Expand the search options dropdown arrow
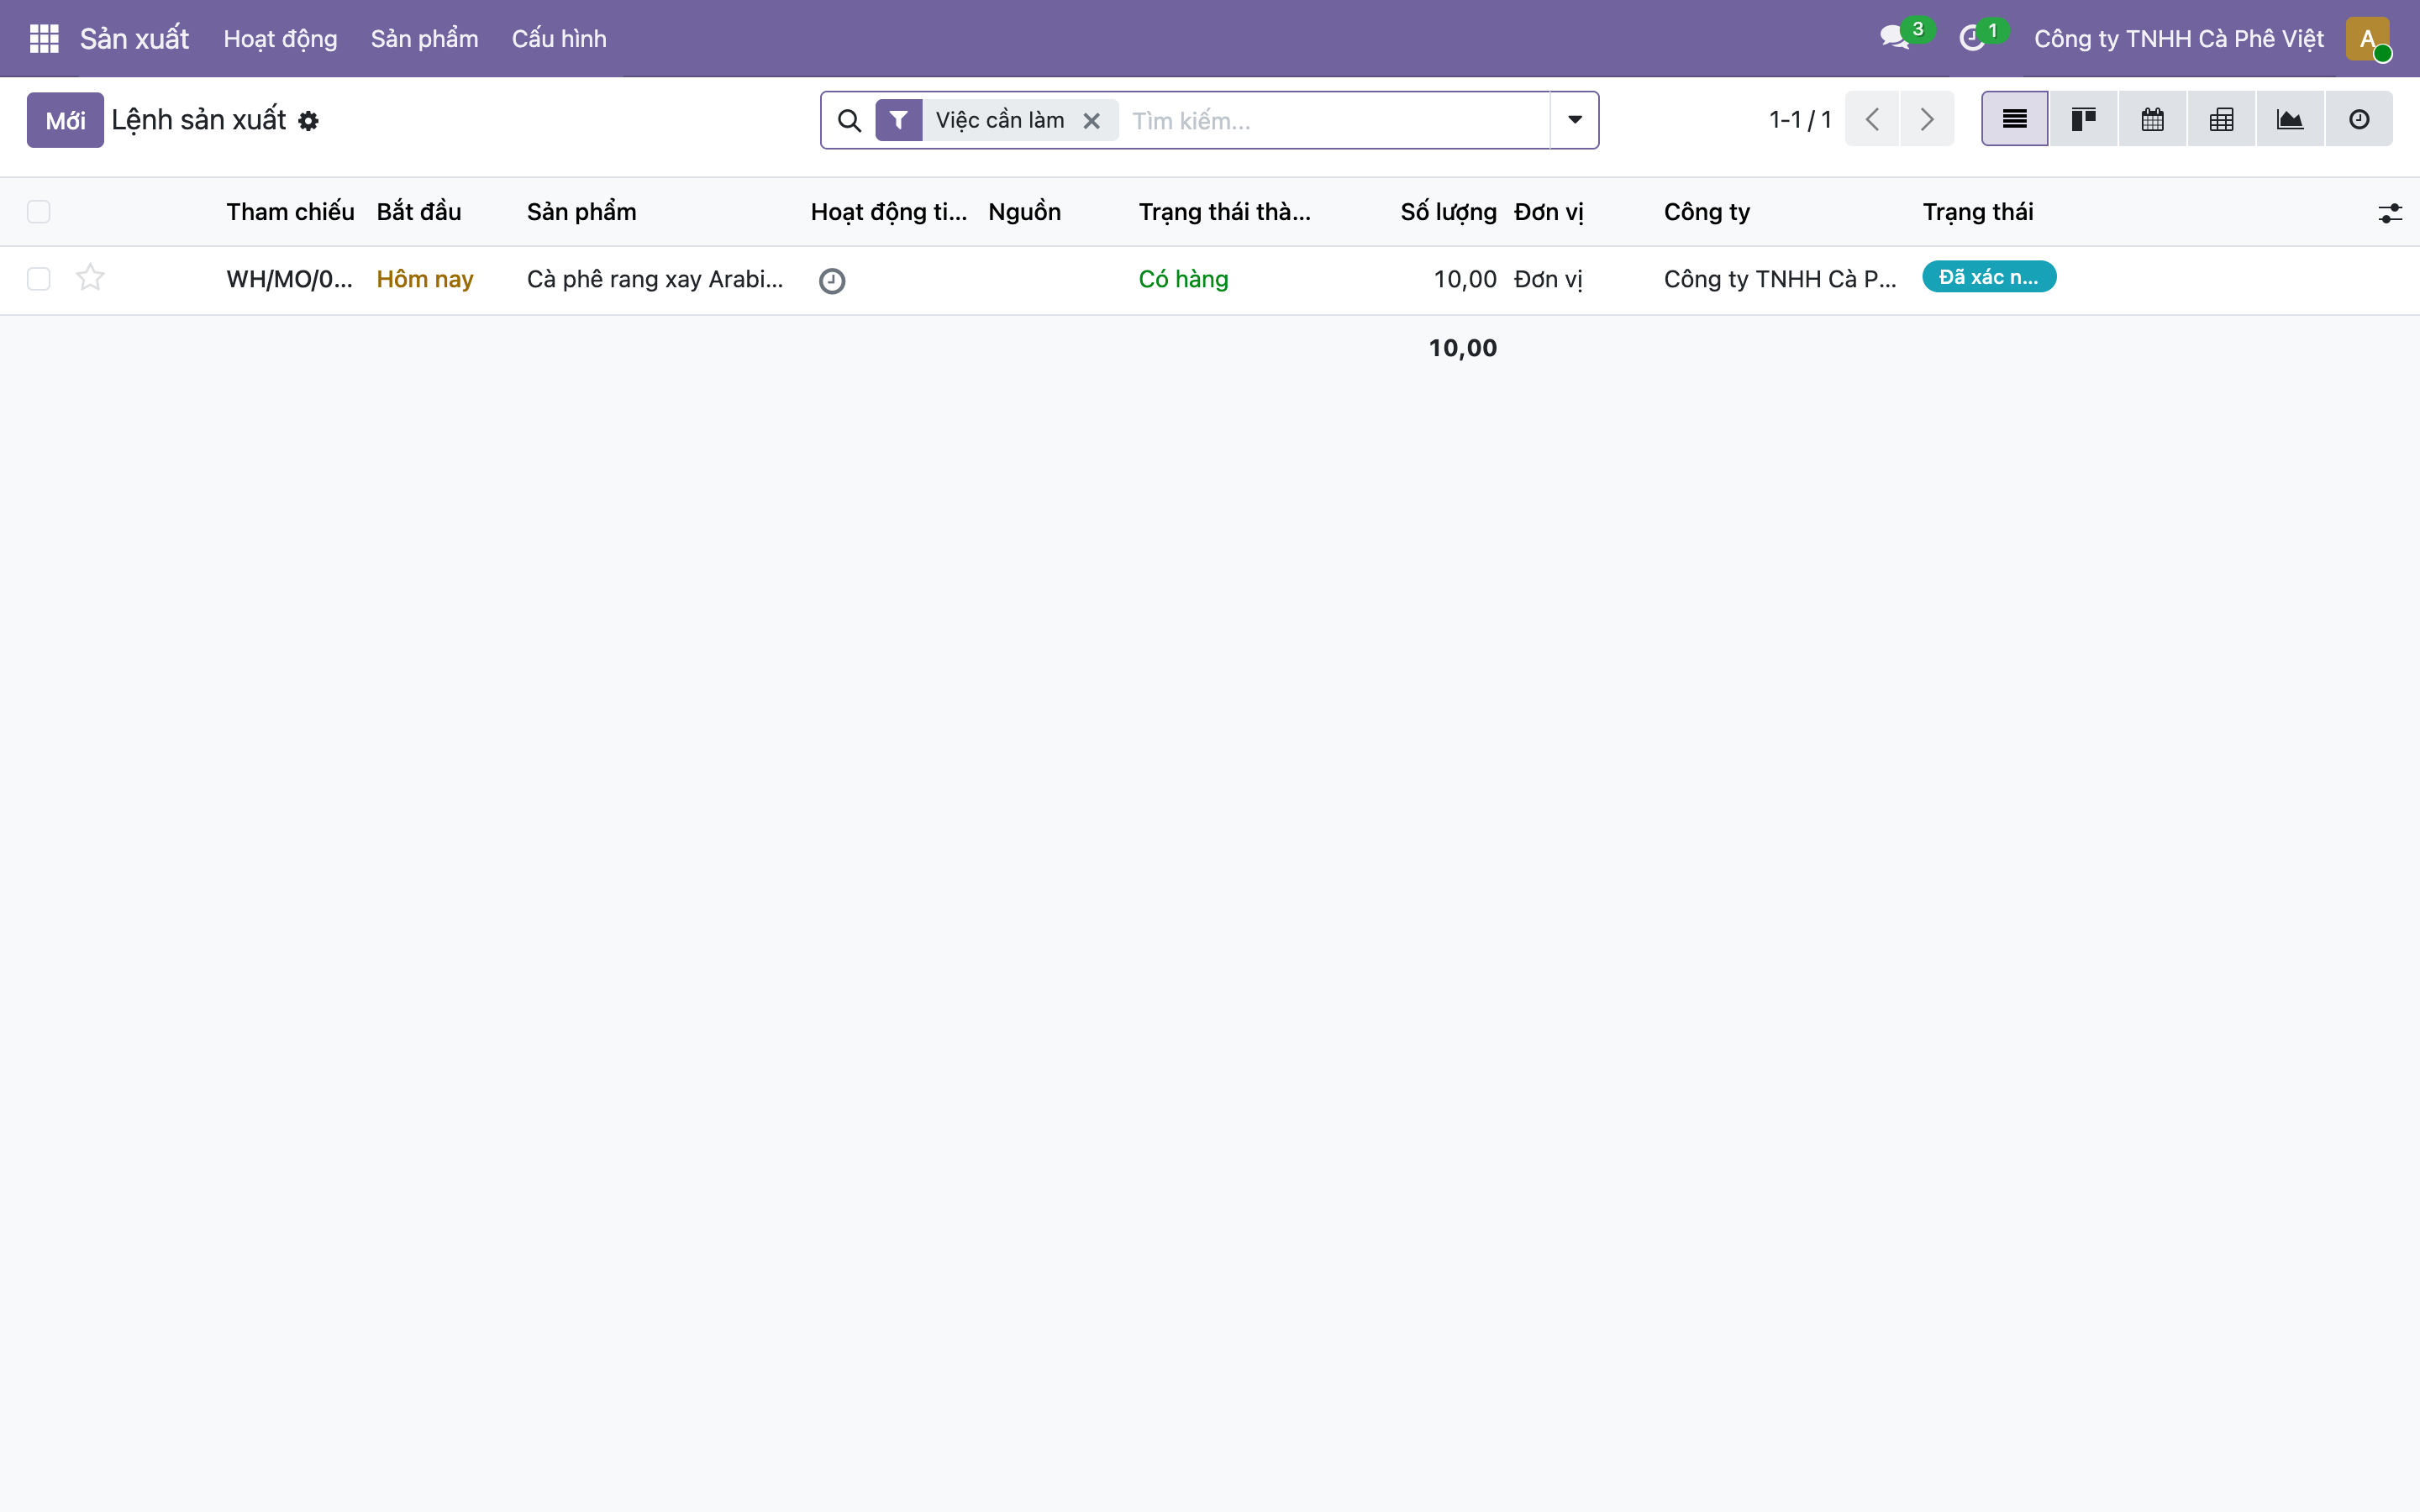This screenshot has height=1512, width=2420. (1575, 120)
